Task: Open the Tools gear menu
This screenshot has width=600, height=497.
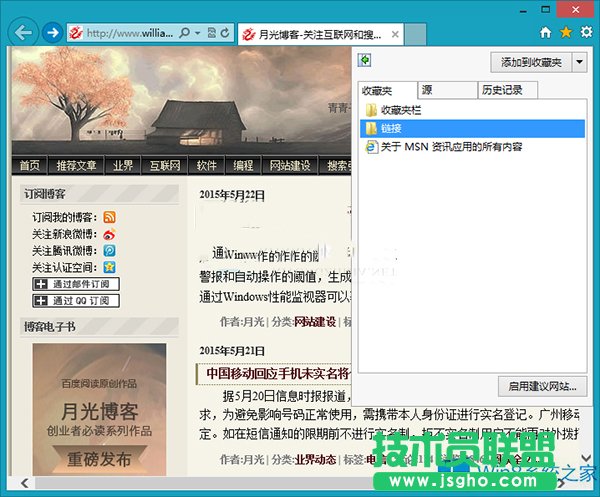Action: click(x=586, y=32)
